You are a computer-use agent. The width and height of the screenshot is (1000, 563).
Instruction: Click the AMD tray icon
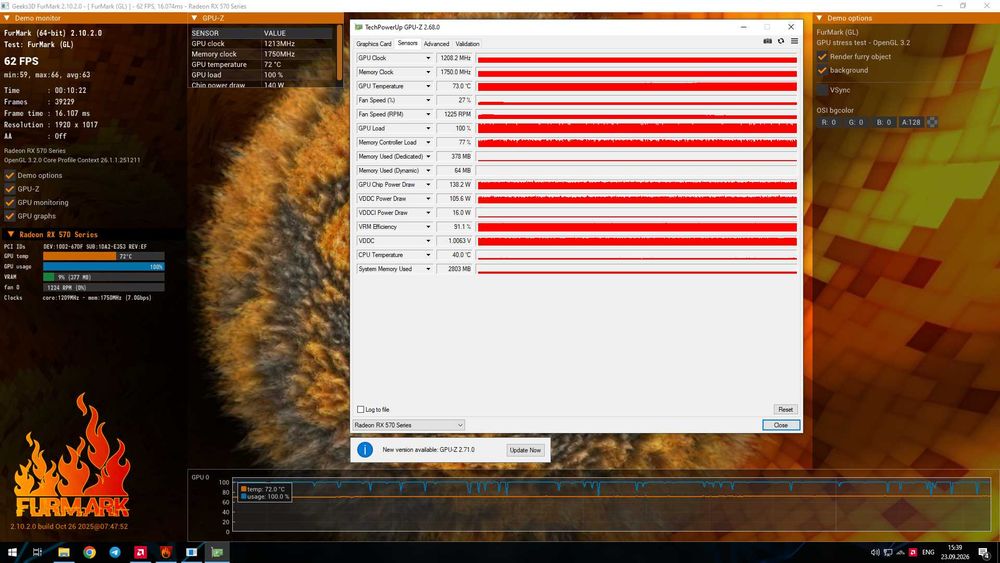pos(913,552)
